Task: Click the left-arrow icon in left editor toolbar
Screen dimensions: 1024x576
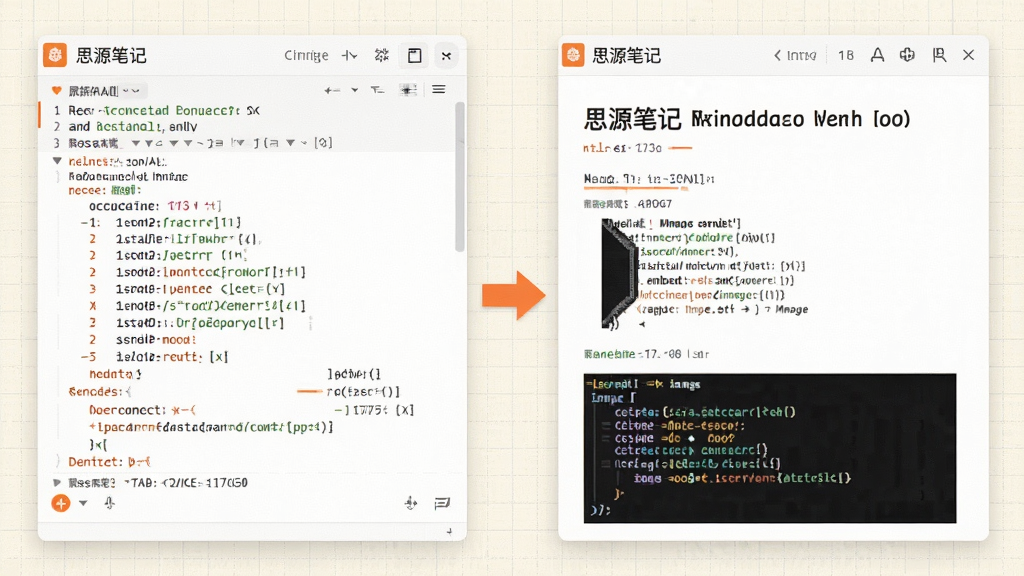Action: click(x=332, y=90)
